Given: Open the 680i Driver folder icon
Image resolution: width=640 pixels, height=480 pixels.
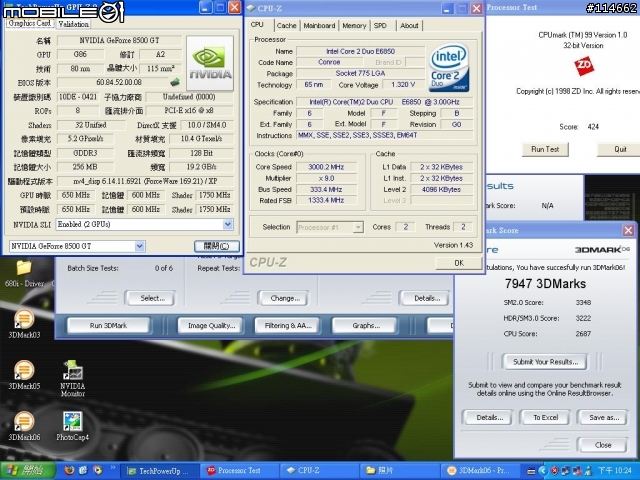Looking at the screenshot, I should point(24,273).
